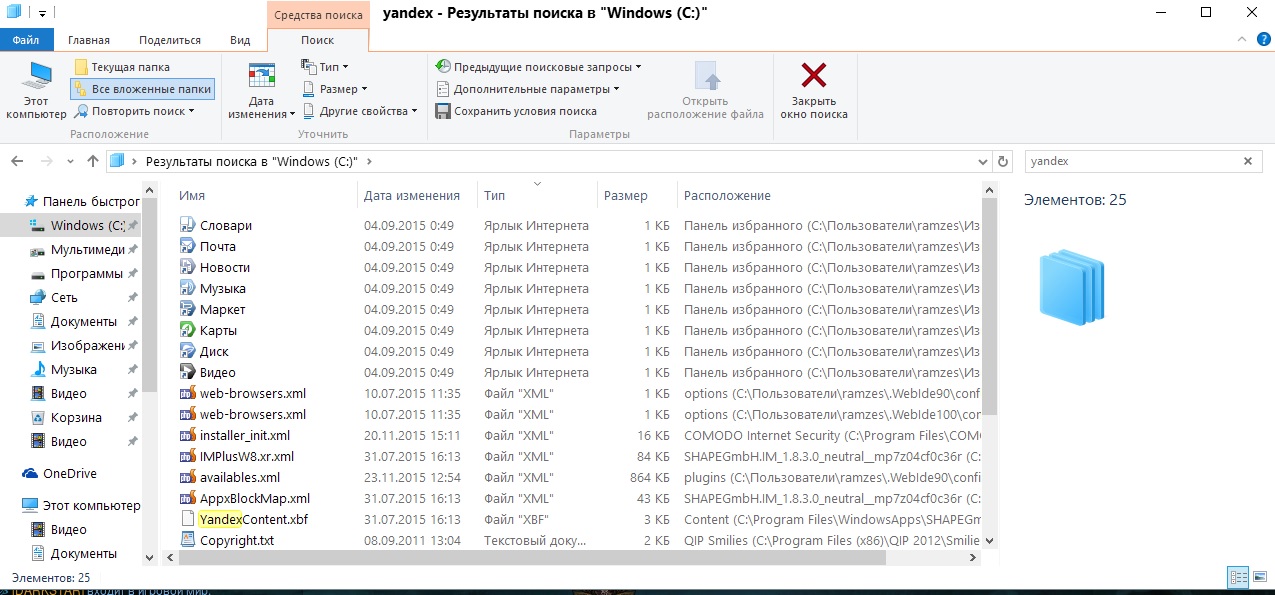The image size is (1275, 595).
Task: Select the 'Почта' shortcut icon
Action: tap(188, 246)
